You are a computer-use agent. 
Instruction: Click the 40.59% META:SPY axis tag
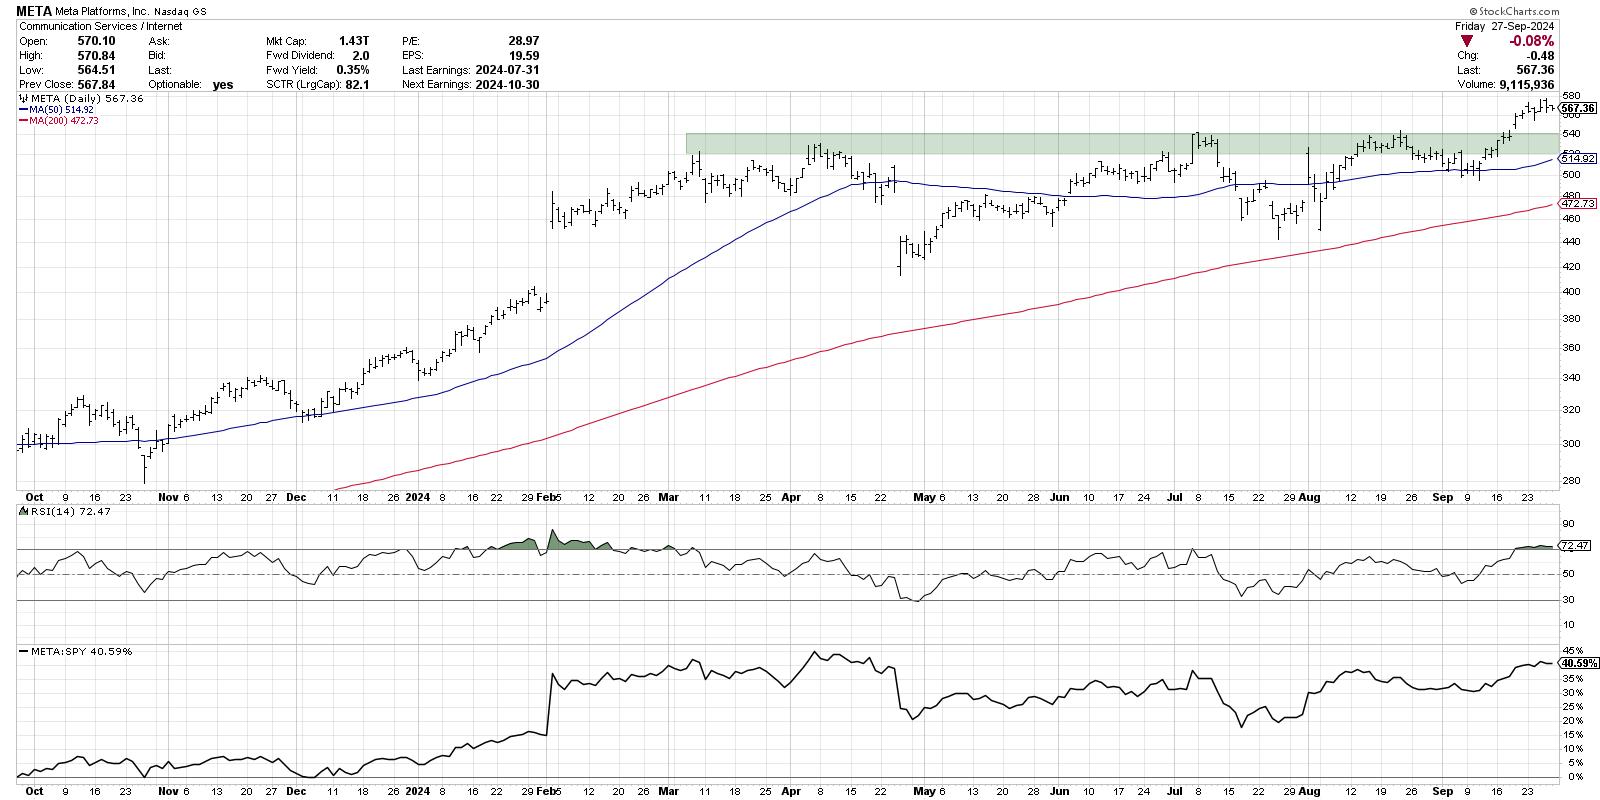[x=1578, y=663]
